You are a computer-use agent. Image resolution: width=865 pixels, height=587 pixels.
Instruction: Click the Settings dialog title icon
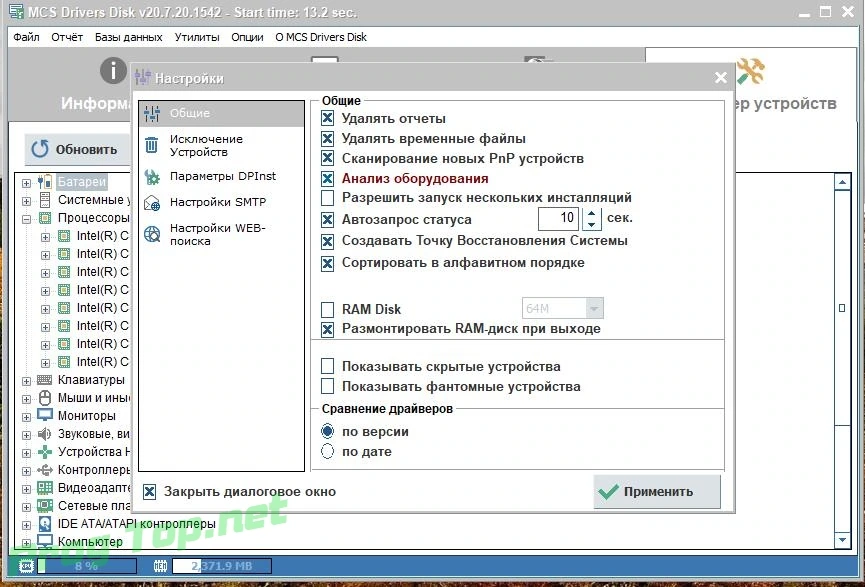pos(143,77)
